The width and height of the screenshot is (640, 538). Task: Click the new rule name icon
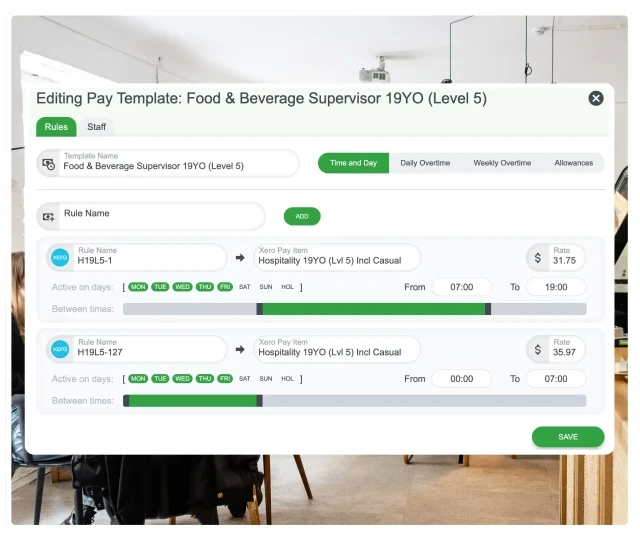tap(49, 216)
